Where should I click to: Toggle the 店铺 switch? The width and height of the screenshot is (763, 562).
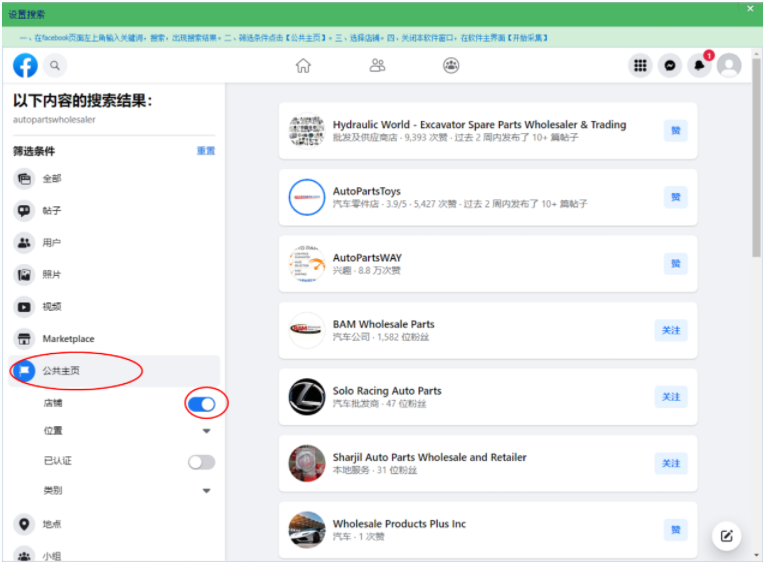pos(202,404)
